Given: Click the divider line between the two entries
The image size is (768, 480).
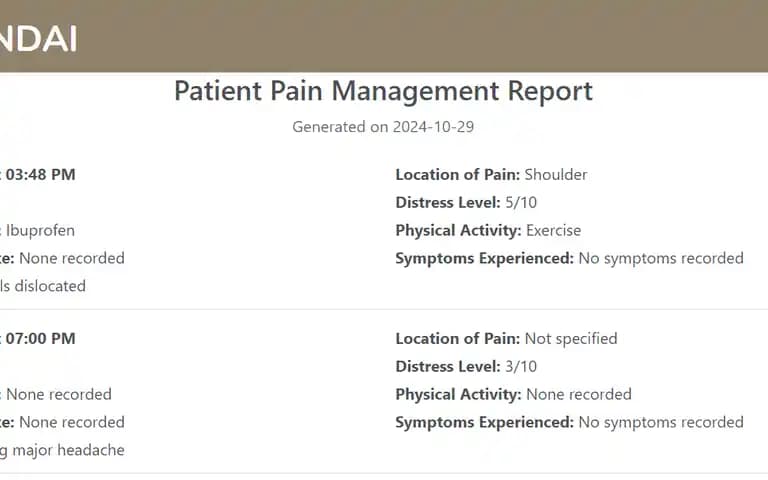Looking at the screenshot, I should (x=384, y=310).
